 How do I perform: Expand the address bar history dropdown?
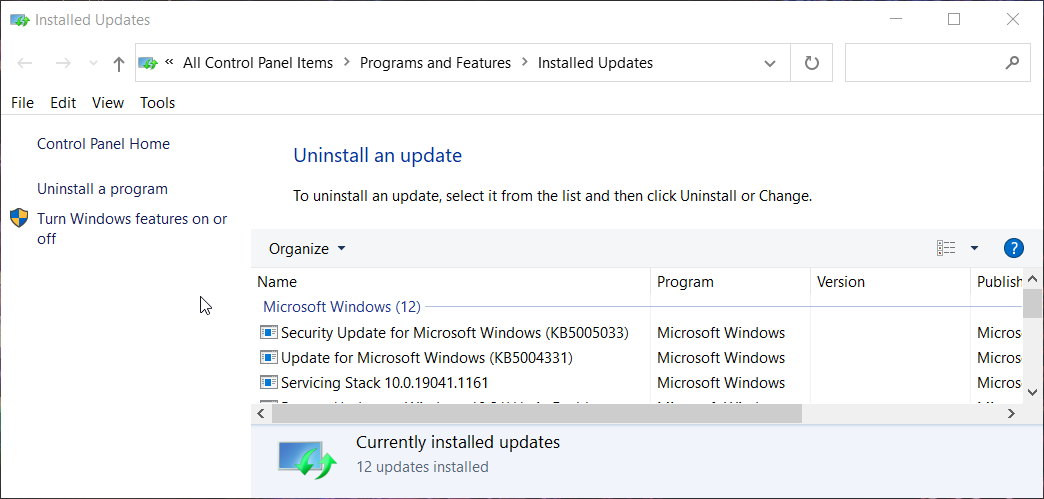pos(770,63)
